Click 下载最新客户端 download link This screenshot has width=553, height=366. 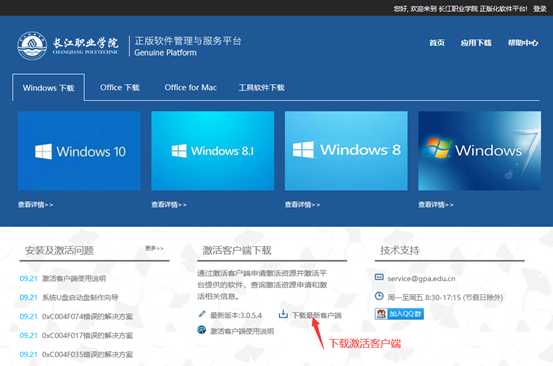(x=317, y=315)
